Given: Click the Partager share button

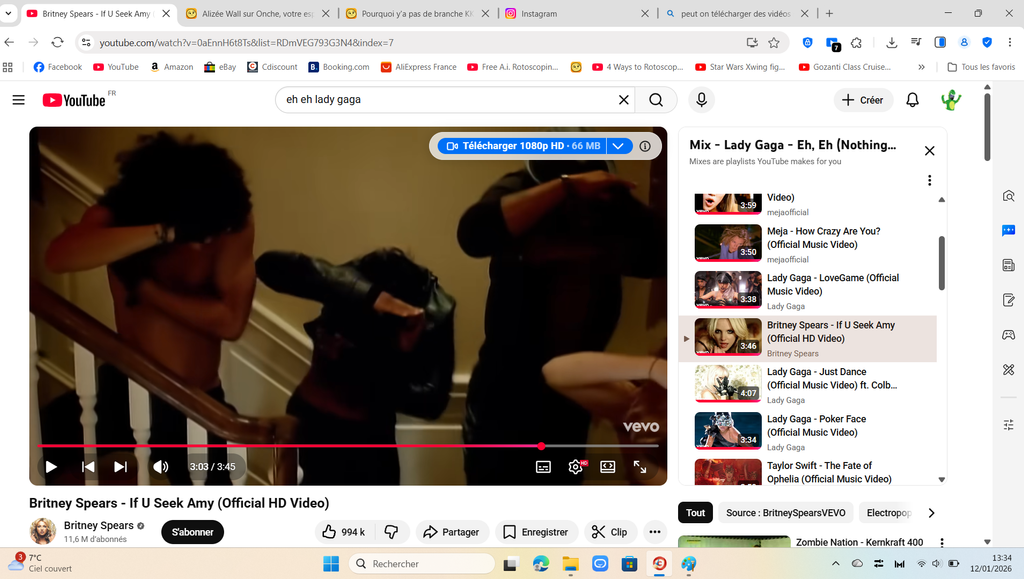Looking at the screenshot, I should pos(451,532).
